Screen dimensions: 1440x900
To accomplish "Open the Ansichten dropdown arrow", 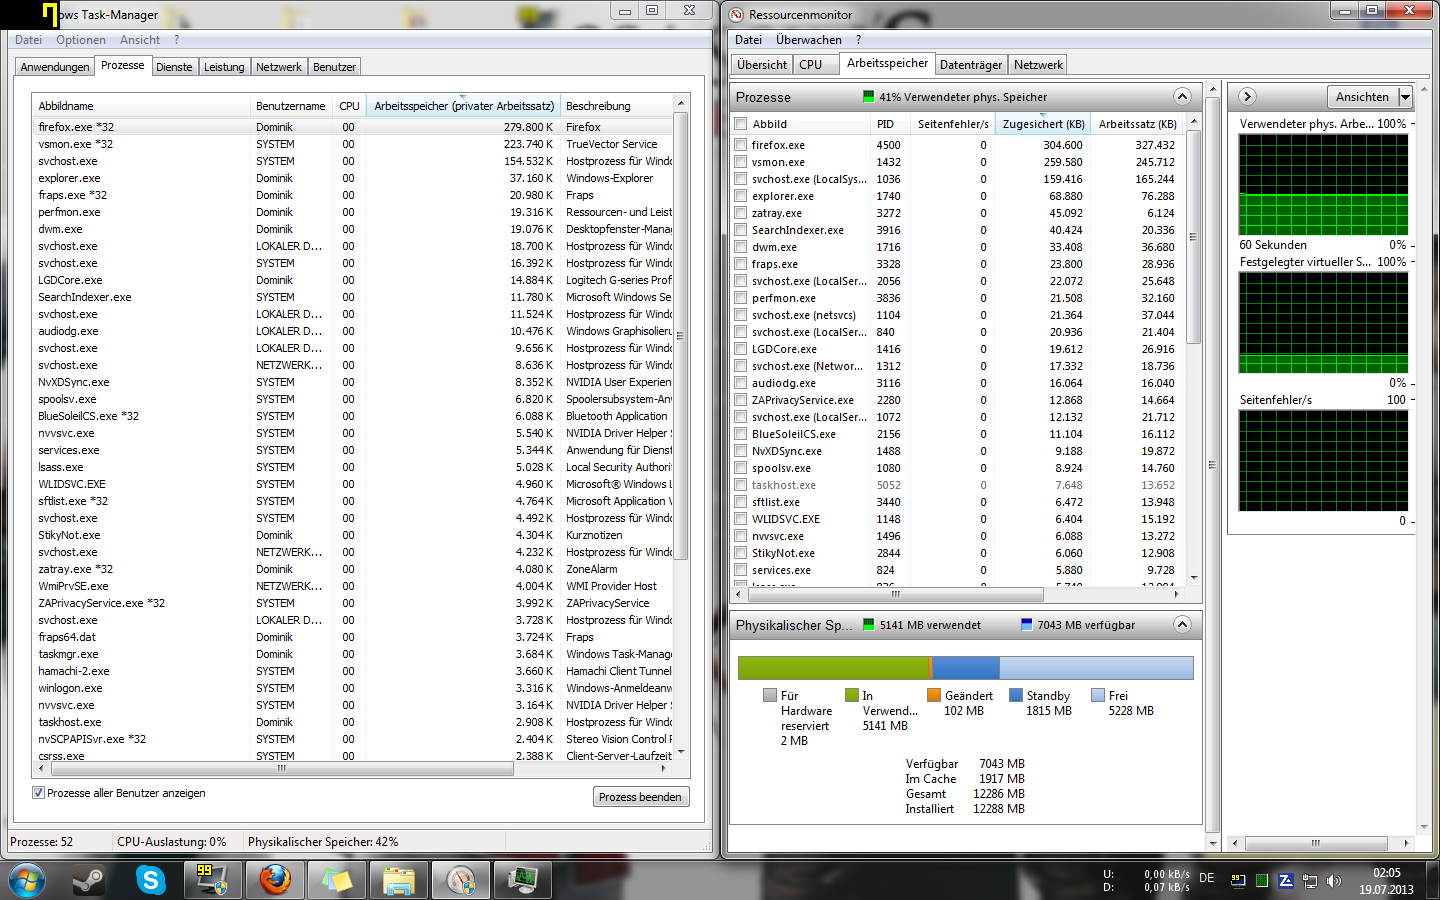I will 1405,97.
